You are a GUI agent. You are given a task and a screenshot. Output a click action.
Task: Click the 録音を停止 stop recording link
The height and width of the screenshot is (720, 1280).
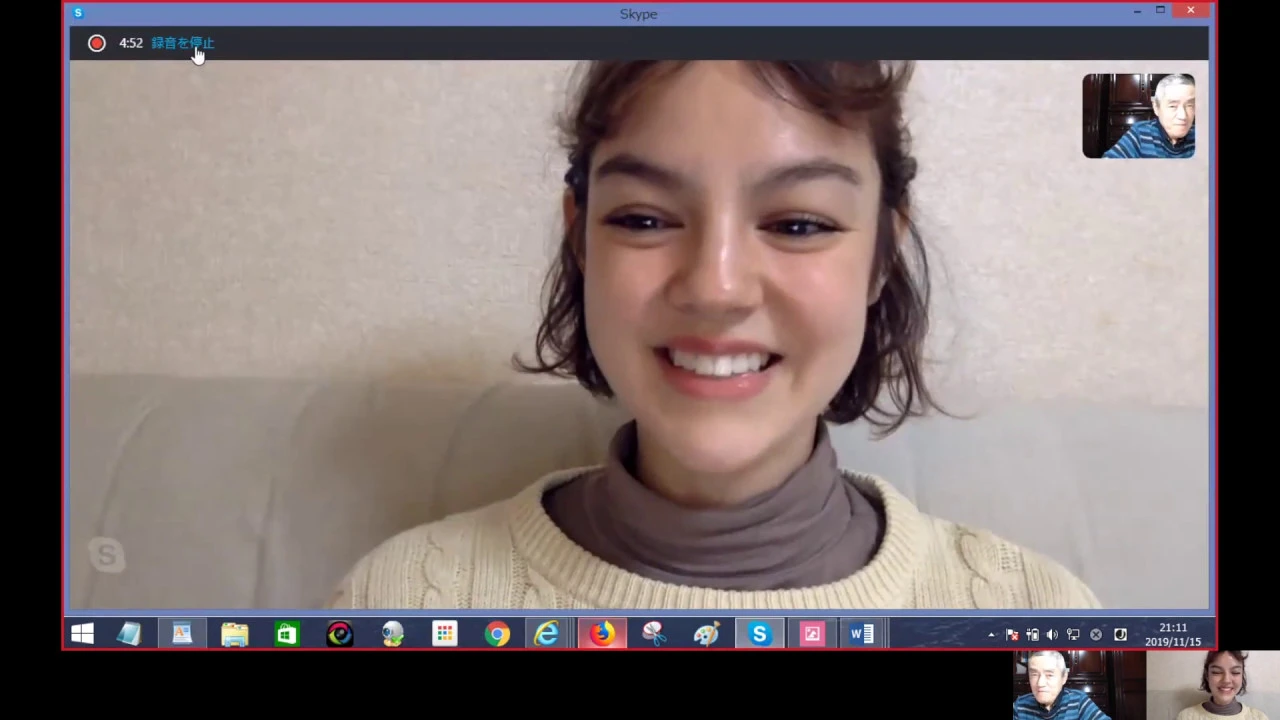(x=183, y=43)
